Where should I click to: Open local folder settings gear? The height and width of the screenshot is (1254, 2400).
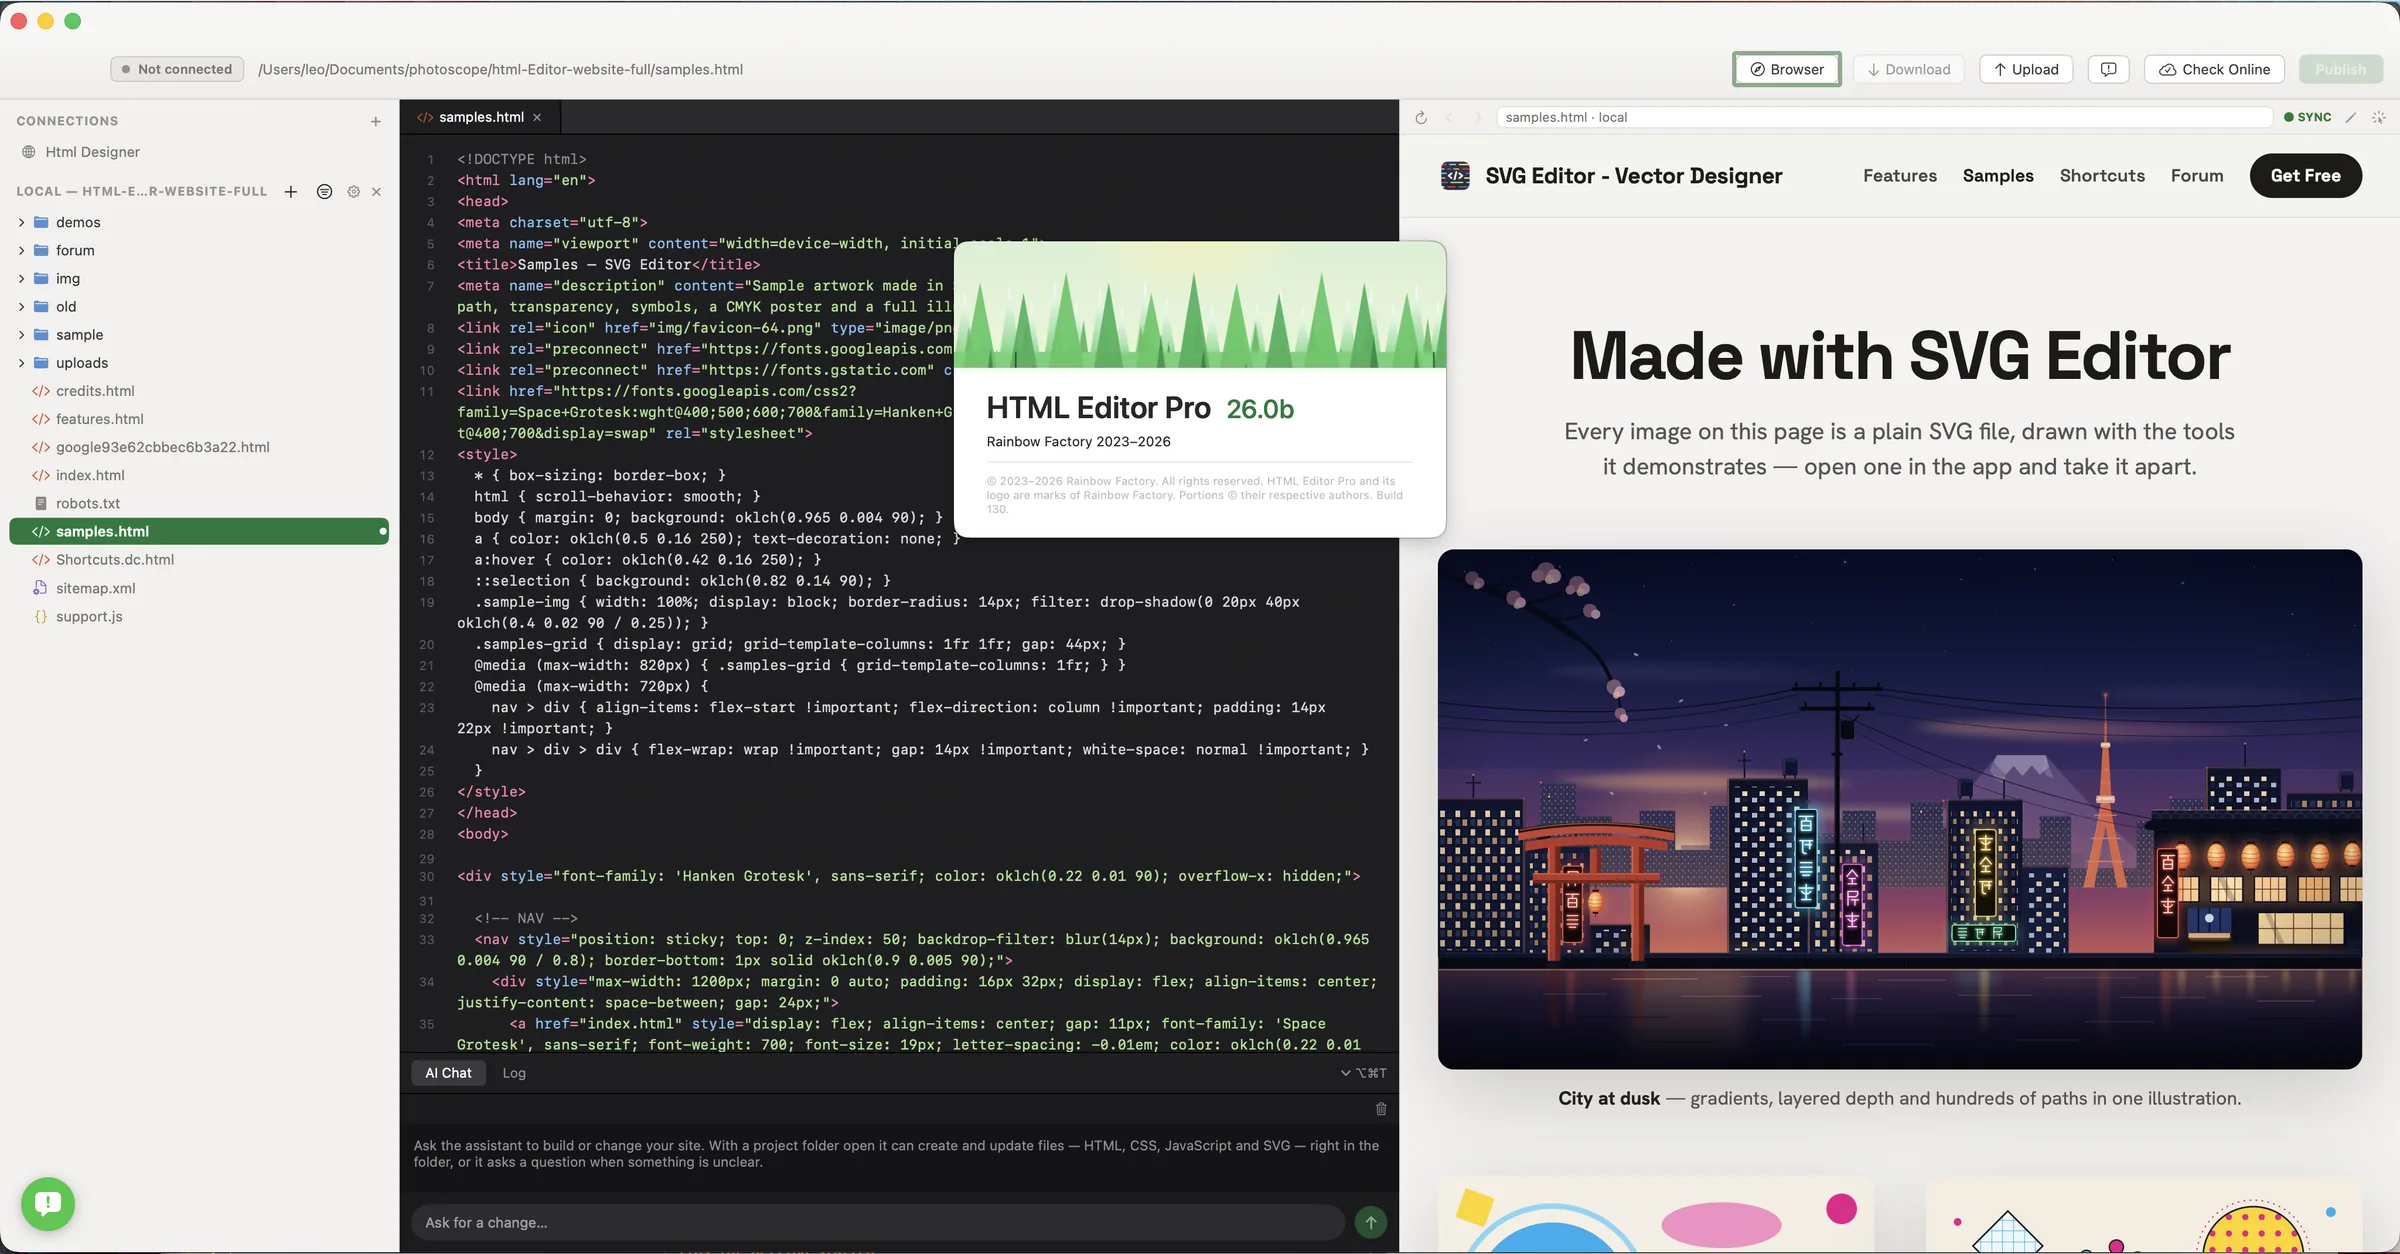pyautogui.click(x=353, y=191)
